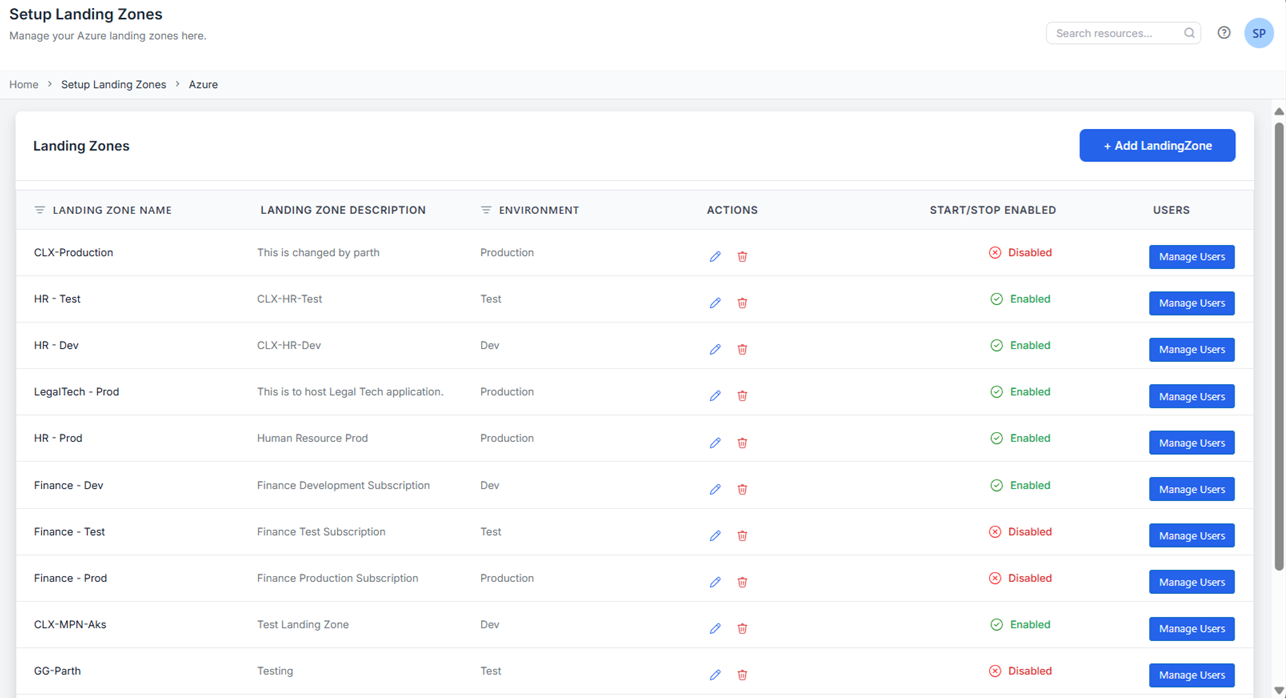The height and width of the screenshot is (698, 1286).
Task: Edit the Finance - Dev landing zone
Action: click(x=715, y=489)
